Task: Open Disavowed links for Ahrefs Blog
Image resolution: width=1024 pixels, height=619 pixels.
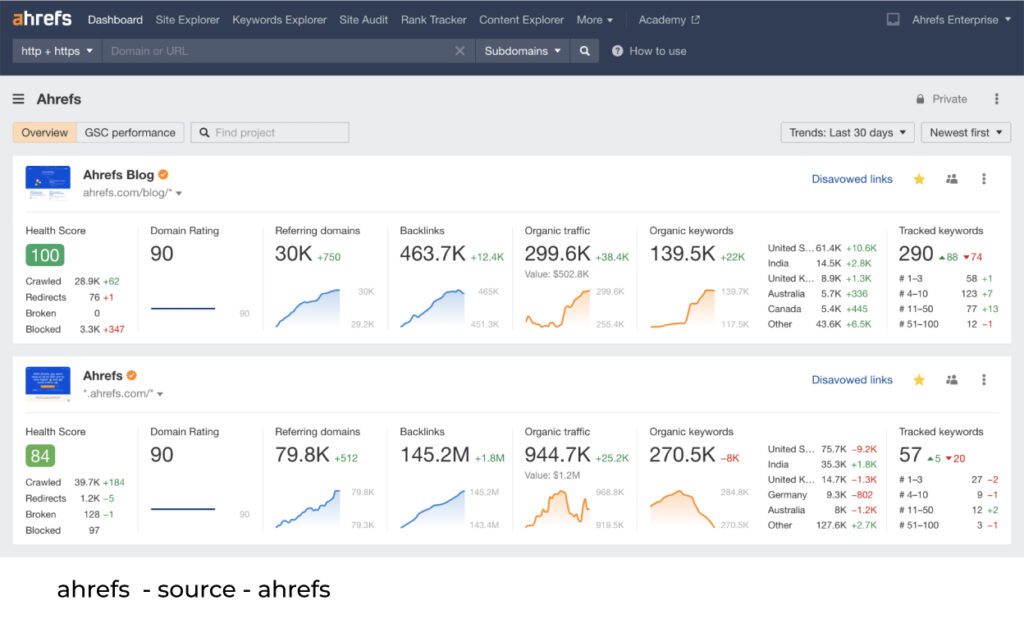Action: (852, 179)
